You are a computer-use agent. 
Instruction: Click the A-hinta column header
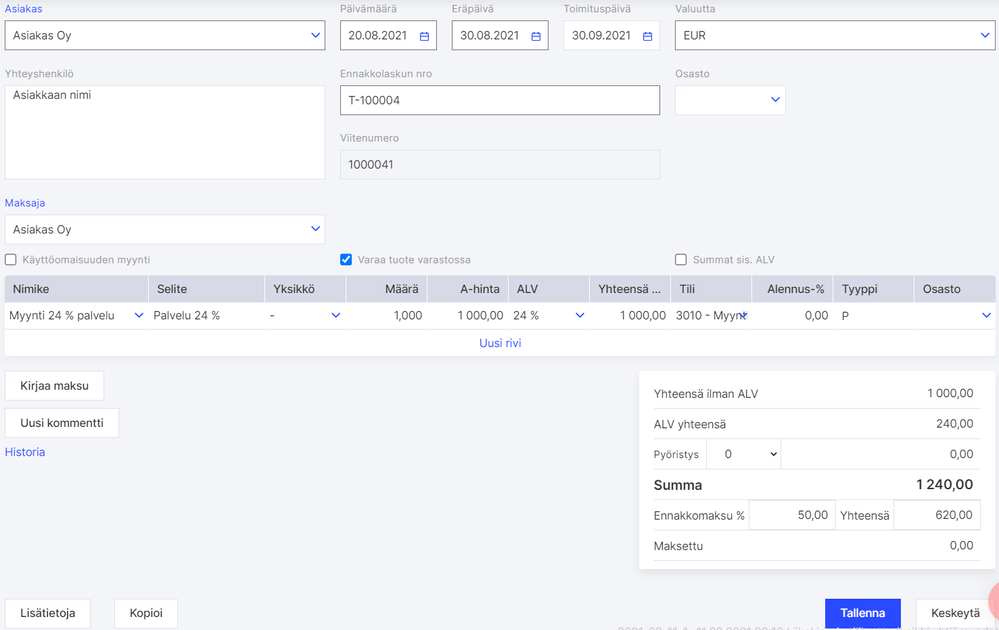468,289
